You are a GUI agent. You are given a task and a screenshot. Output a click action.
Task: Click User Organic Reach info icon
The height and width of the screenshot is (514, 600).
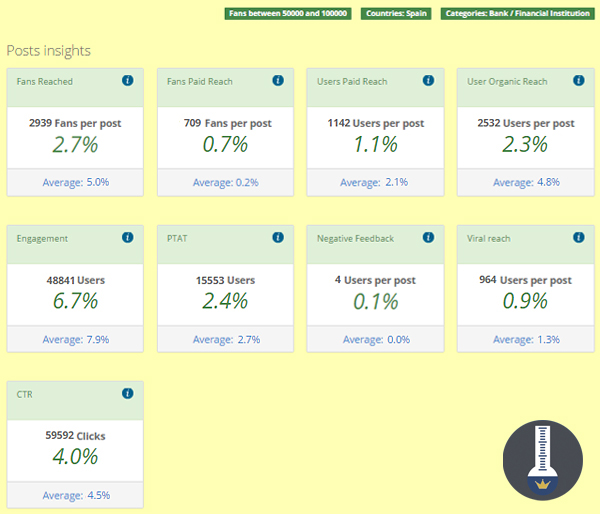click(577, 81)
